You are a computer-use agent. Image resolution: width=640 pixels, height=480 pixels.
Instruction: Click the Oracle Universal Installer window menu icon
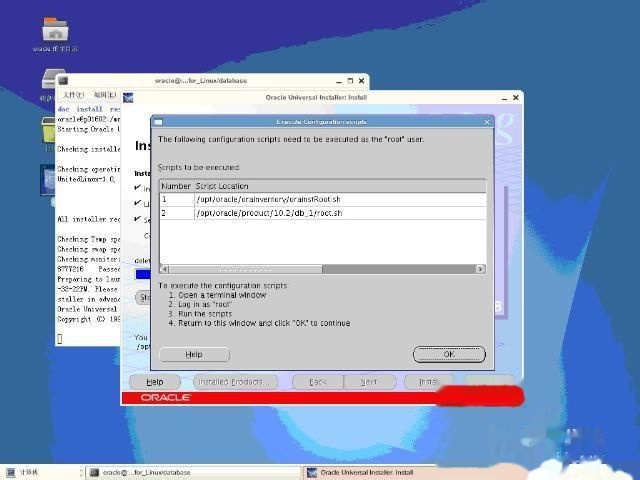click(x=128, y=98)
